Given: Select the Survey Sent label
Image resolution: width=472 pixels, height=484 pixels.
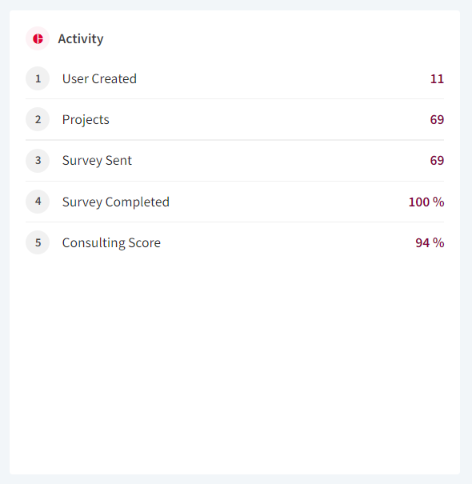Looking at the screenshot, I should (97, 161).
